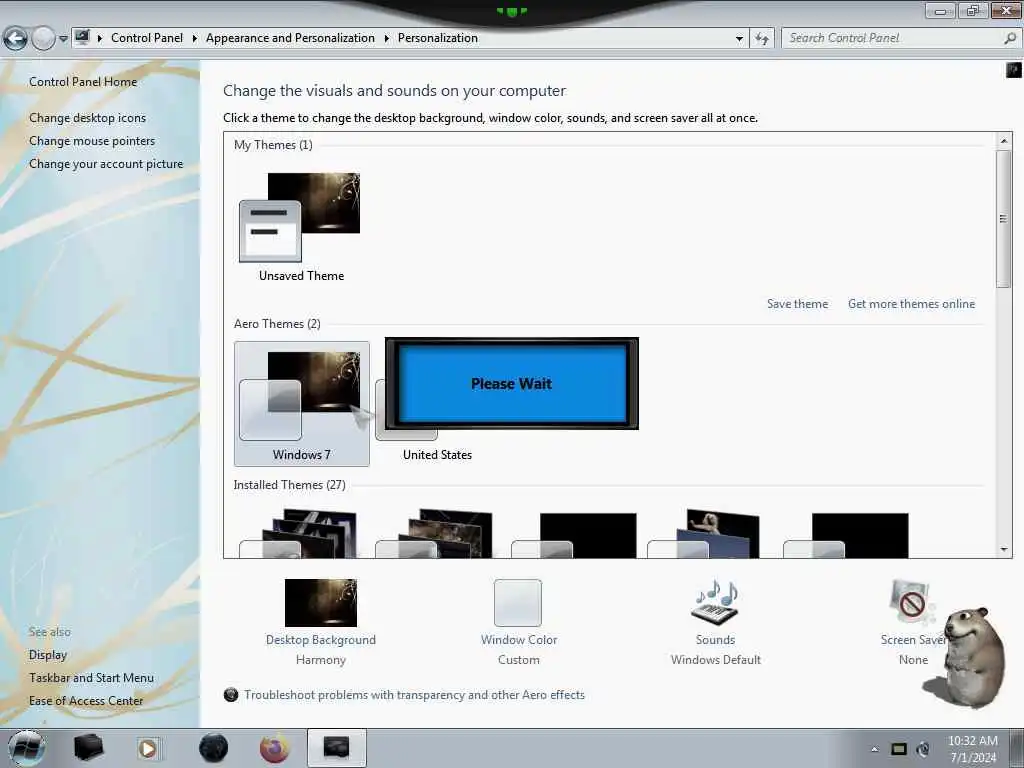Click the monitor icon in system tray
1024x768 pixels.
pyautogui.click(x=899, y=749)
